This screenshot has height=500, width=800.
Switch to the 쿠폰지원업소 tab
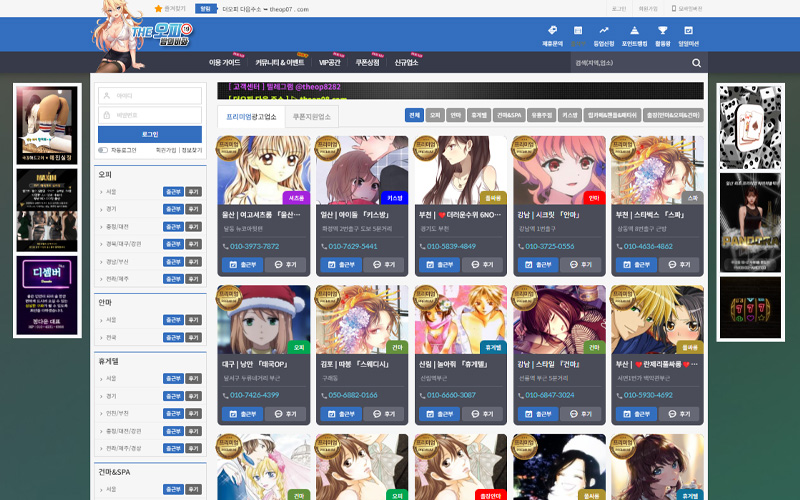(312, 117)
